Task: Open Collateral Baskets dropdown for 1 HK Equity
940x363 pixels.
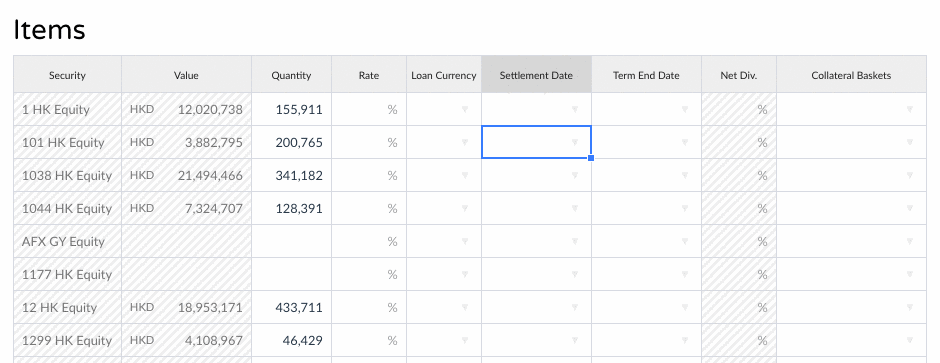Action: pos(909,110)
